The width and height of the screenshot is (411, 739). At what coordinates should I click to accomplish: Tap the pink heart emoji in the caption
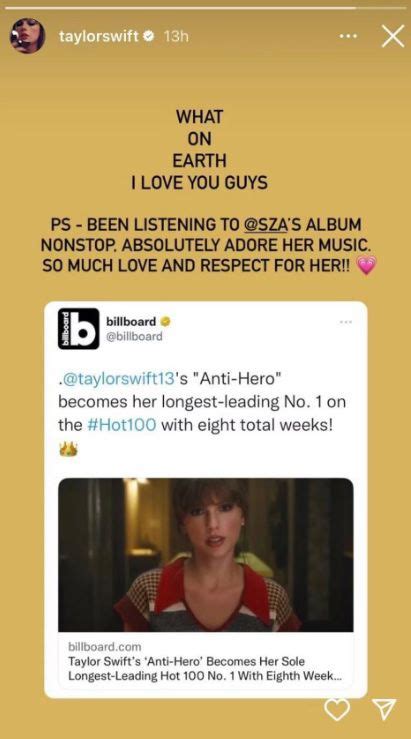coord(367,266)
